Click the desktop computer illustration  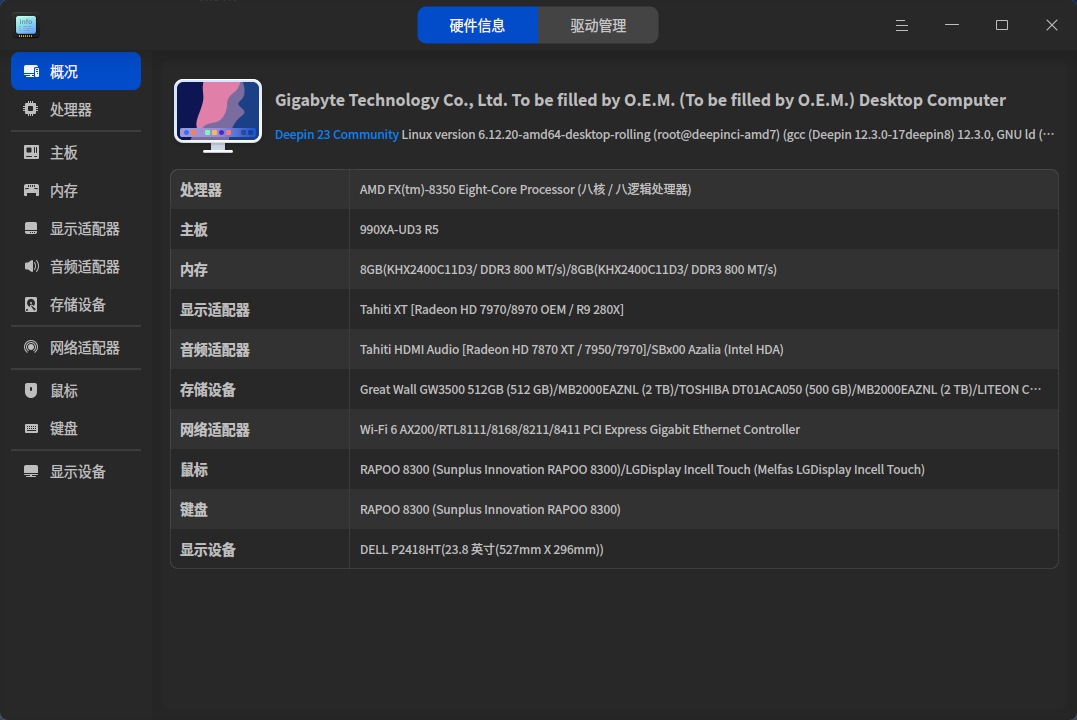click(x=218, y=115)
